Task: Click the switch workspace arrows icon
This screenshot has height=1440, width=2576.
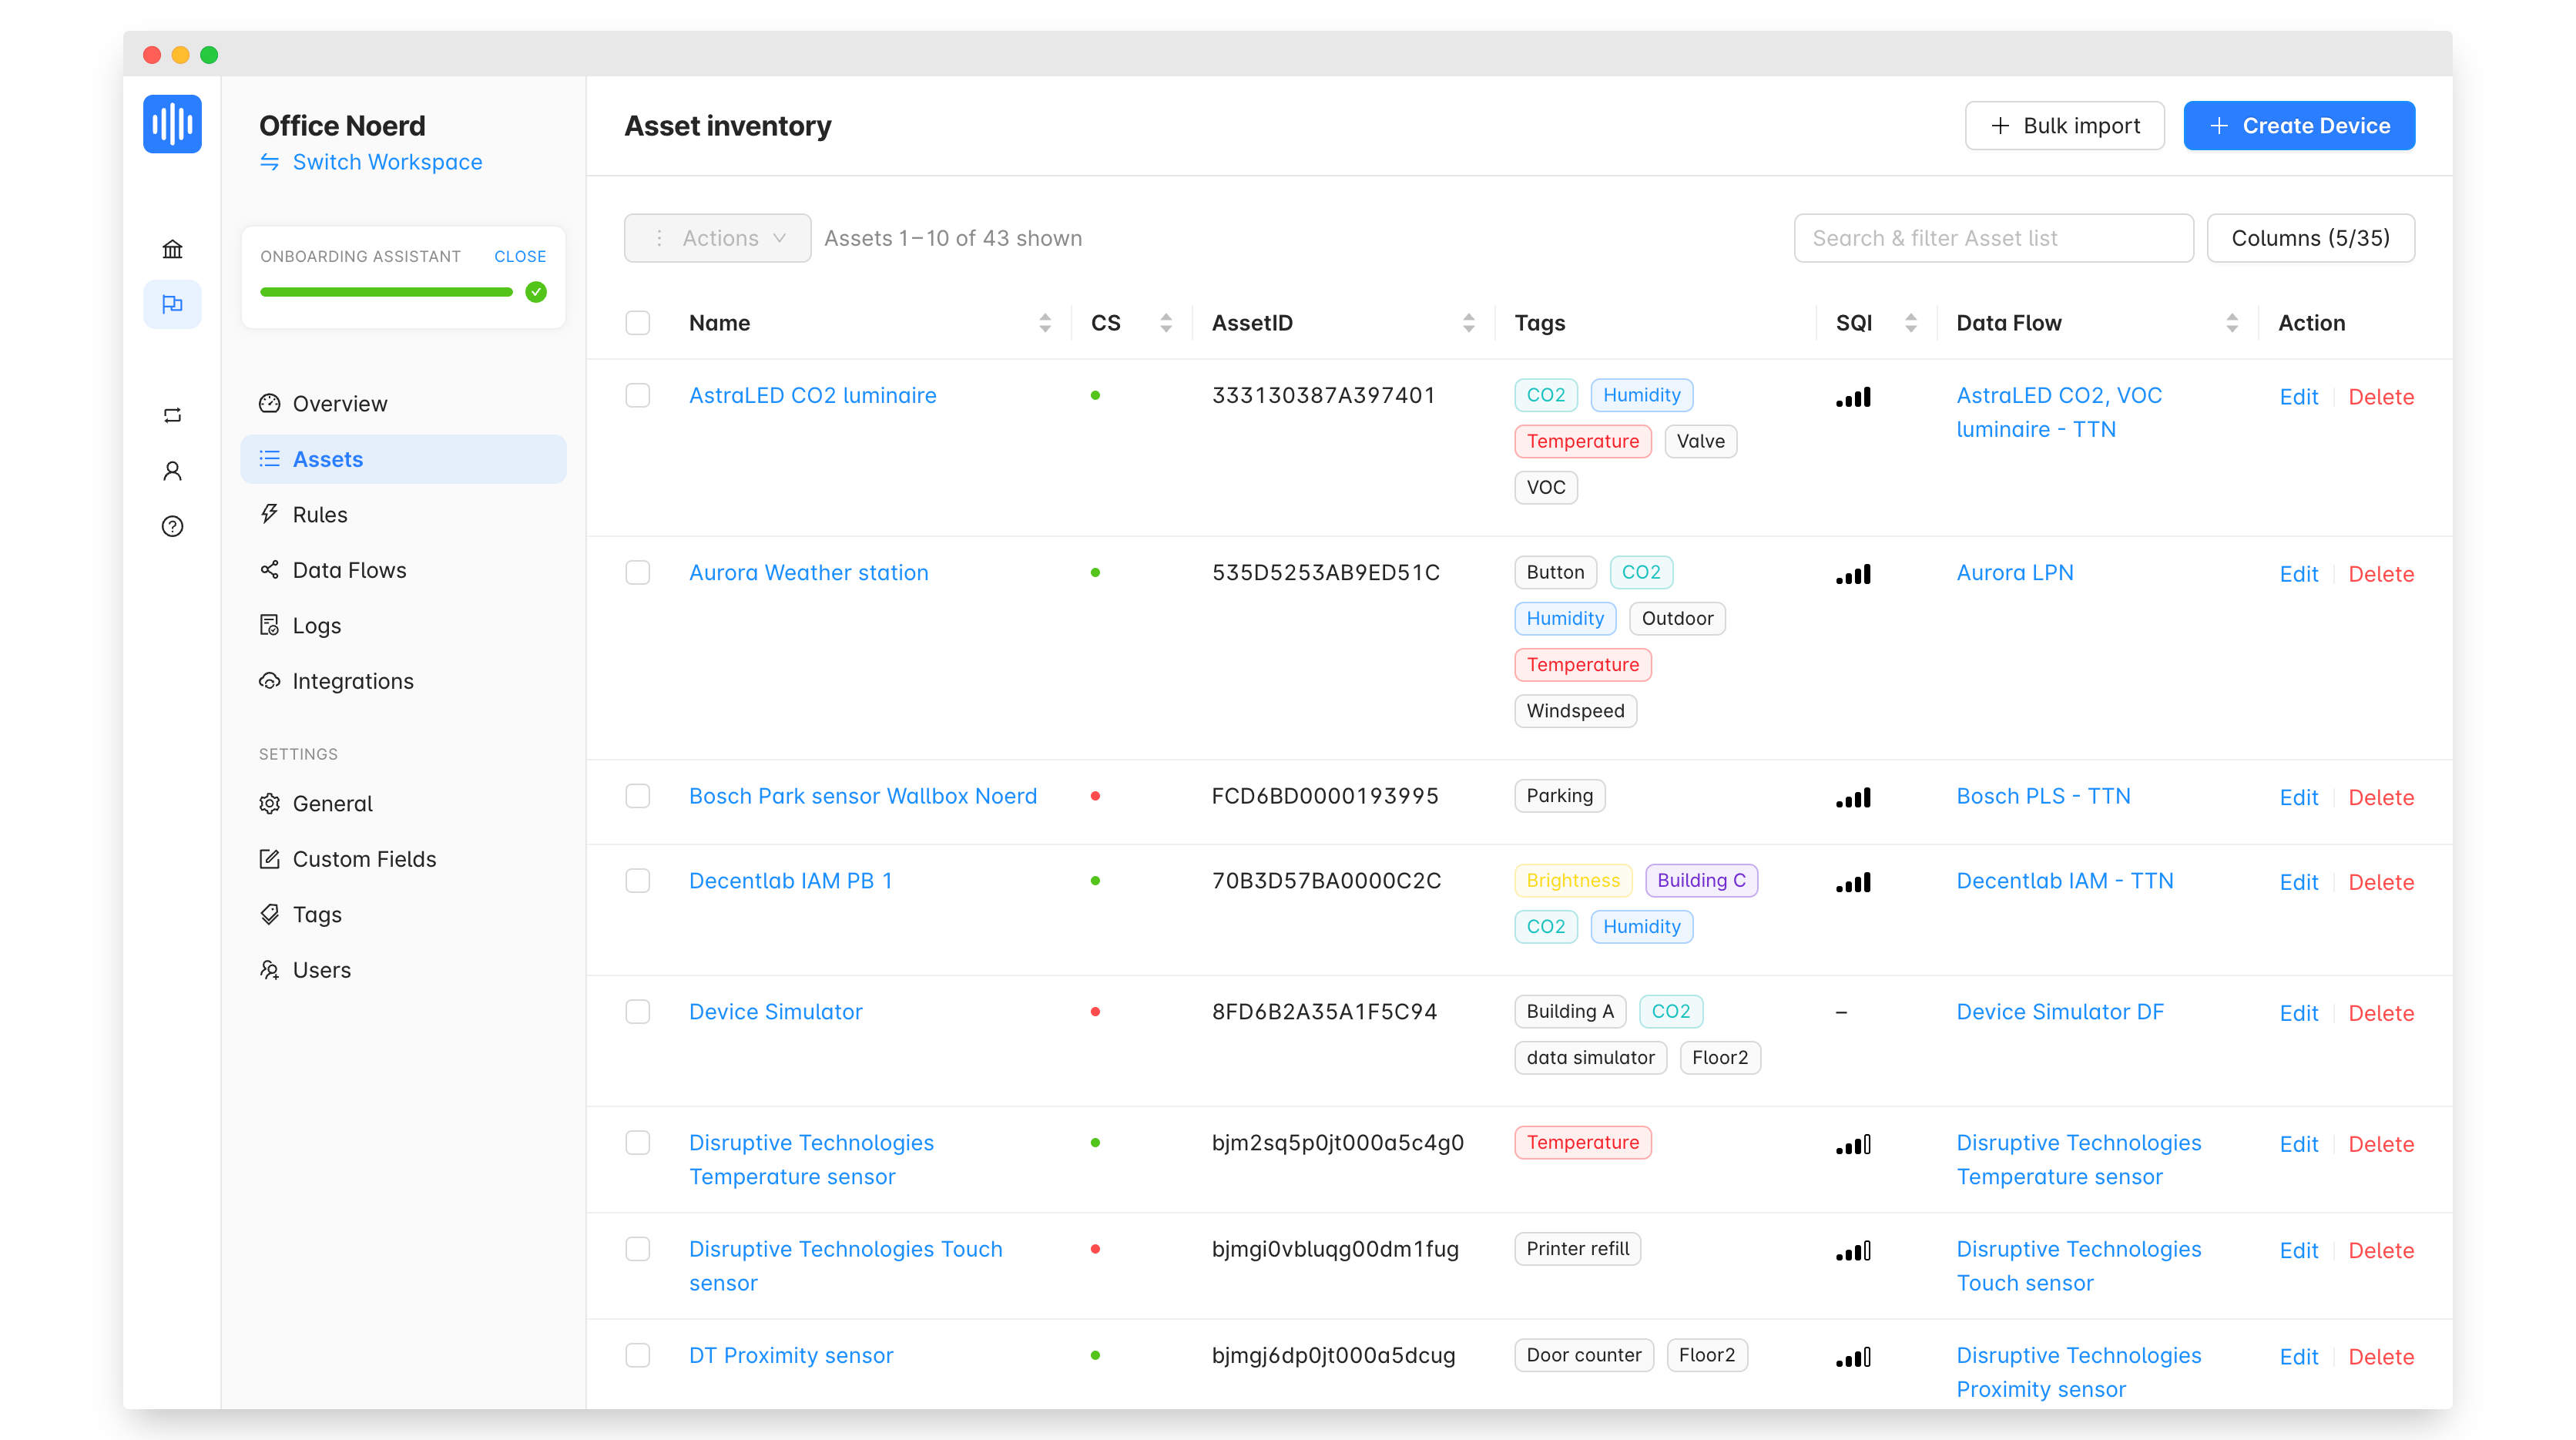Action: (x=270, y=162)
